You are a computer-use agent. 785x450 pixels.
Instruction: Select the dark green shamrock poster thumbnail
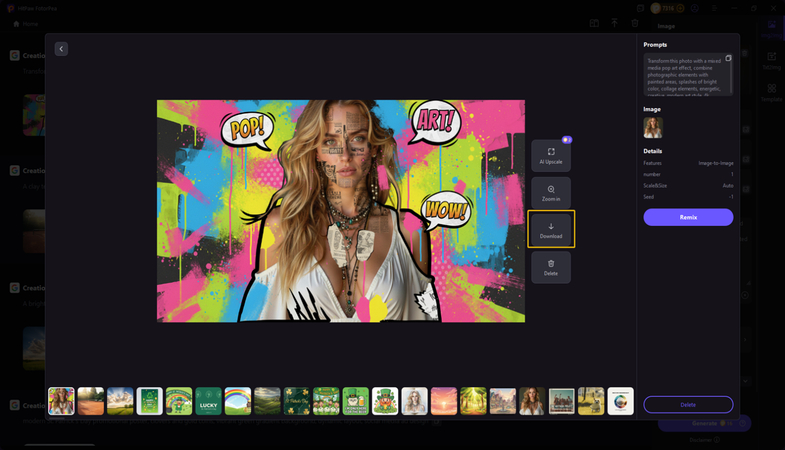297,401
